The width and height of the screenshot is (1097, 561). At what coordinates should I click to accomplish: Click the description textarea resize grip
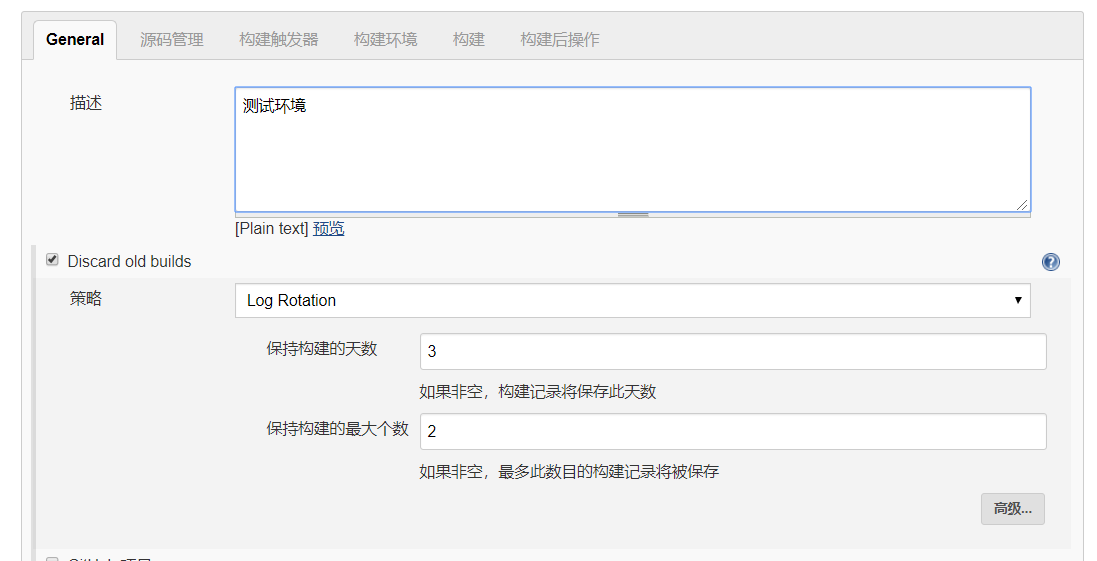click(1022, 204)
